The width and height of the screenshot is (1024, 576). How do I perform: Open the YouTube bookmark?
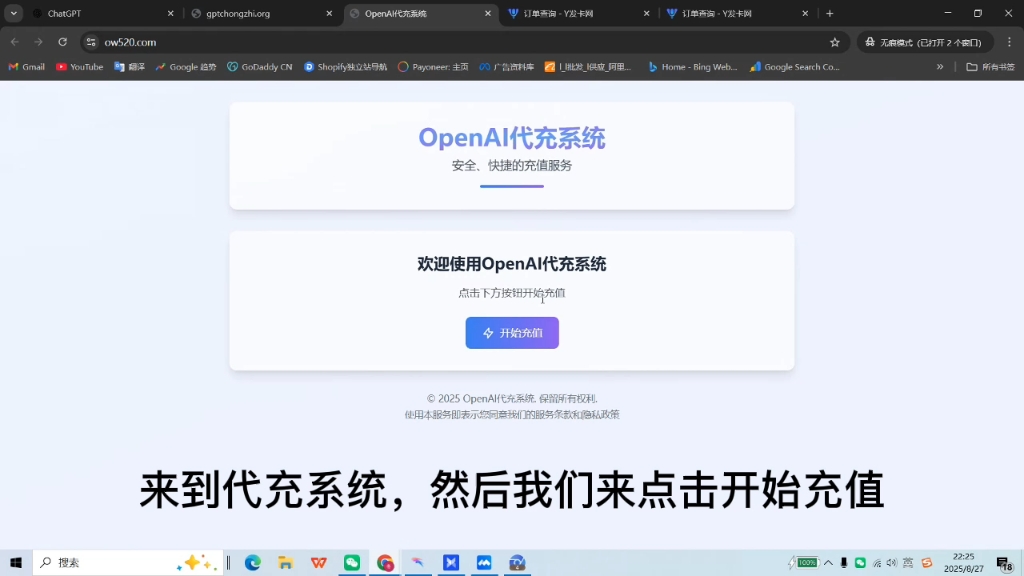[x=80, y=67]
